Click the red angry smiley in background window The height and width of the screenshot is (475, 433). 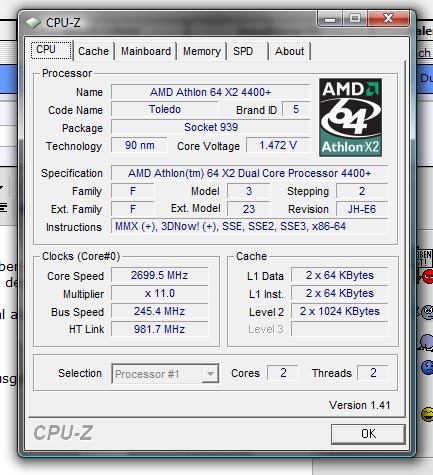coord(427,277)
